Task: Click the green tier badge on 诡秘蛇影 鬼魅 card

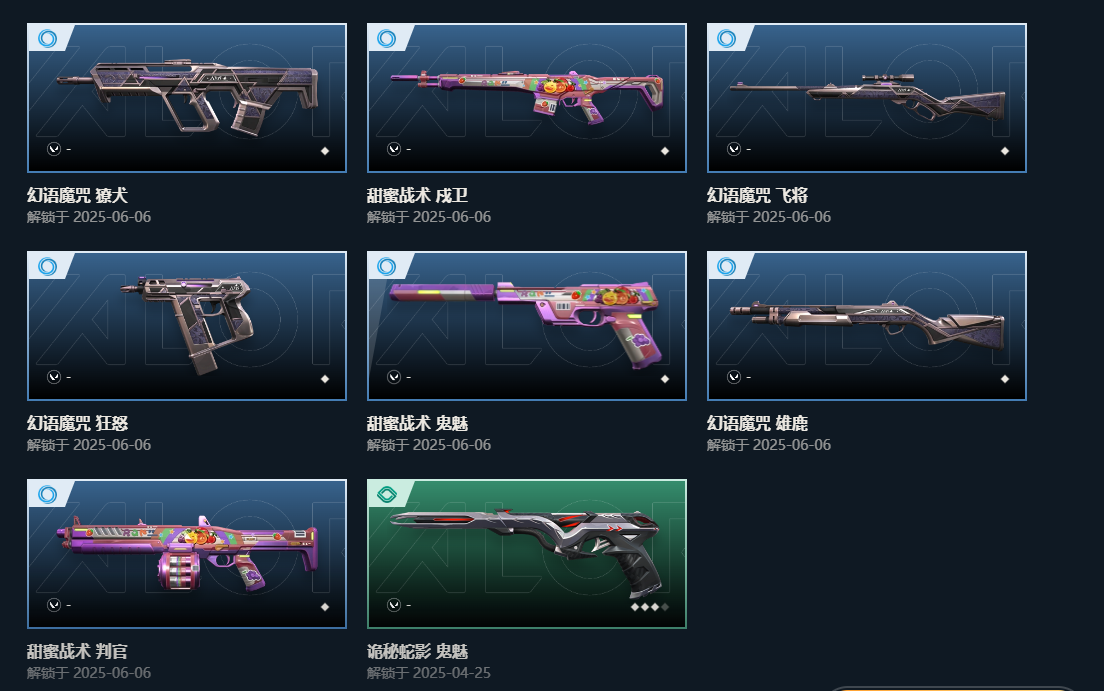Action: pyautogui.click(x=387, y=494)
